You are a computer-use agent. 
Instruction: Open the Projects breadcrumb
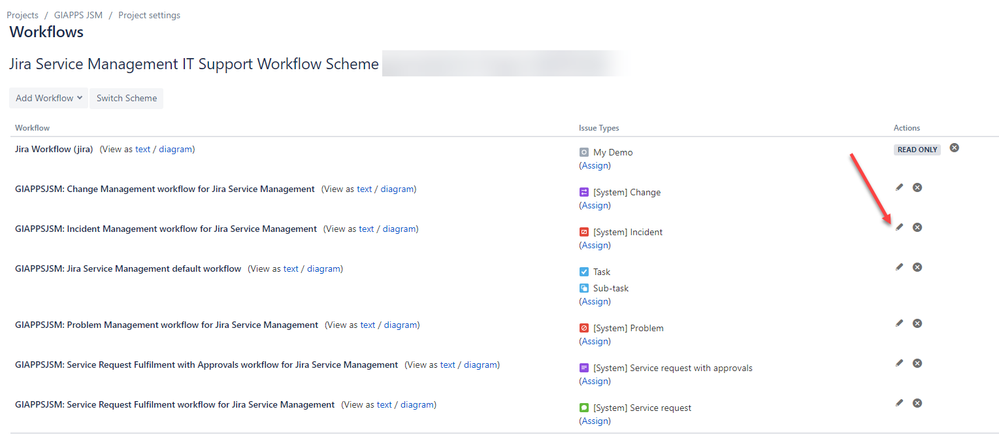22,15
